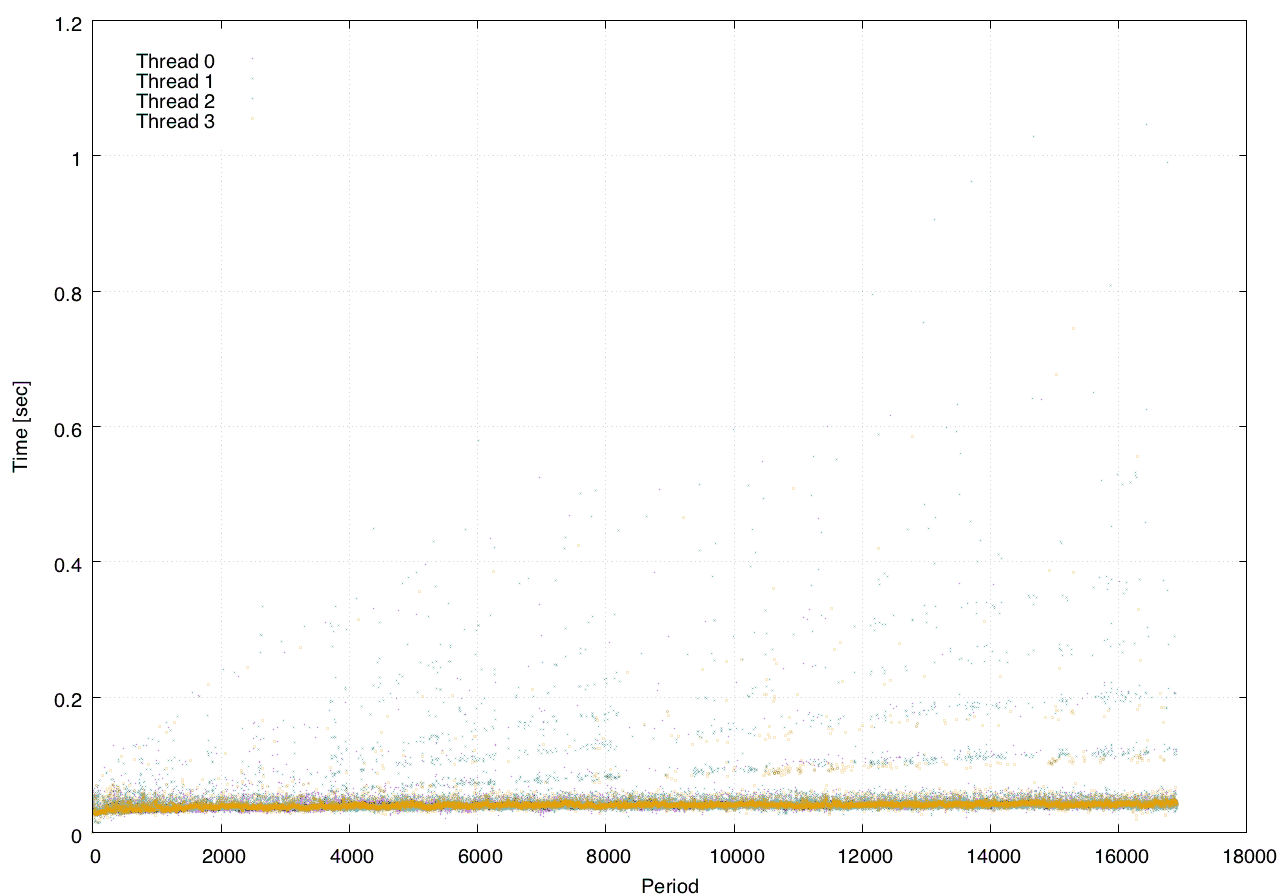Select the 0.2 y-axis tick label
This screenshot has width=1280, height=896.
pyautogui.click(x=68, y=697)
